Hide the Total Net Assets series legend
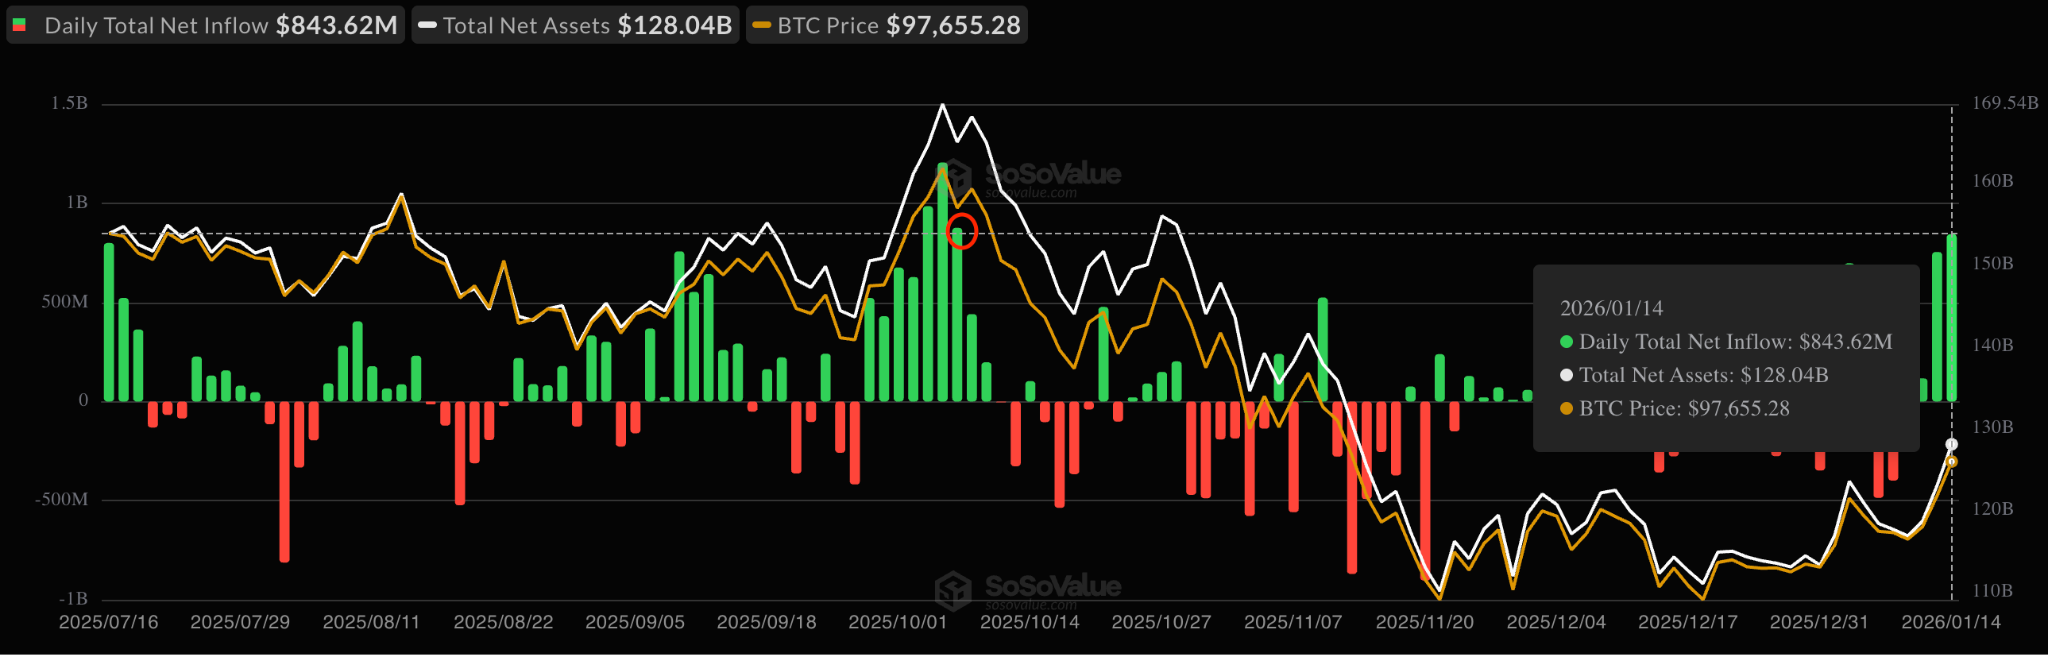The width and height of the screenshot is (2048, 655). [576, 25]
